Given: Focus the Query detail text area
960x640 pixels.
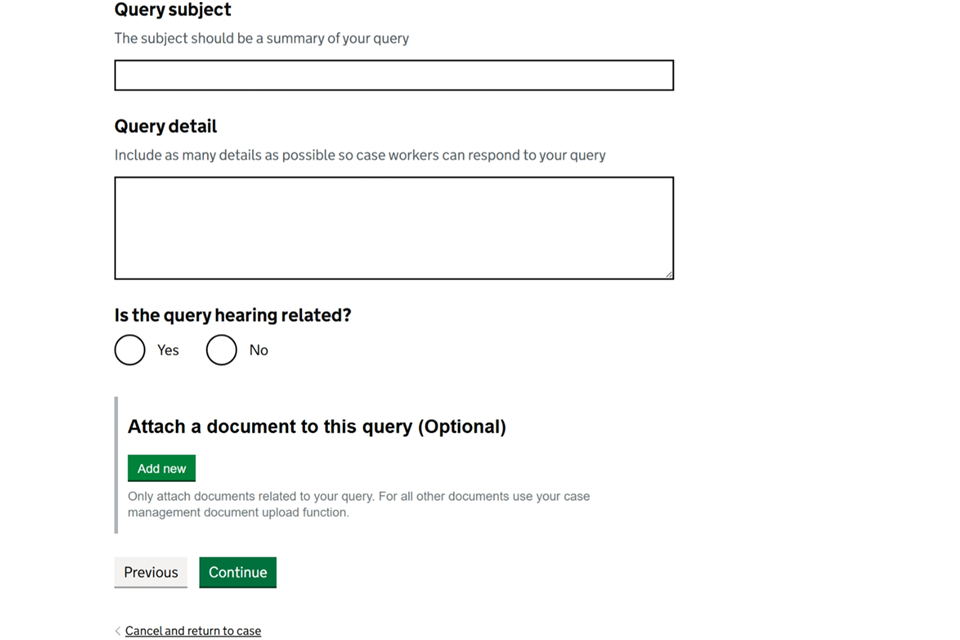Looking at the screenshot, I should pos(393,227).
